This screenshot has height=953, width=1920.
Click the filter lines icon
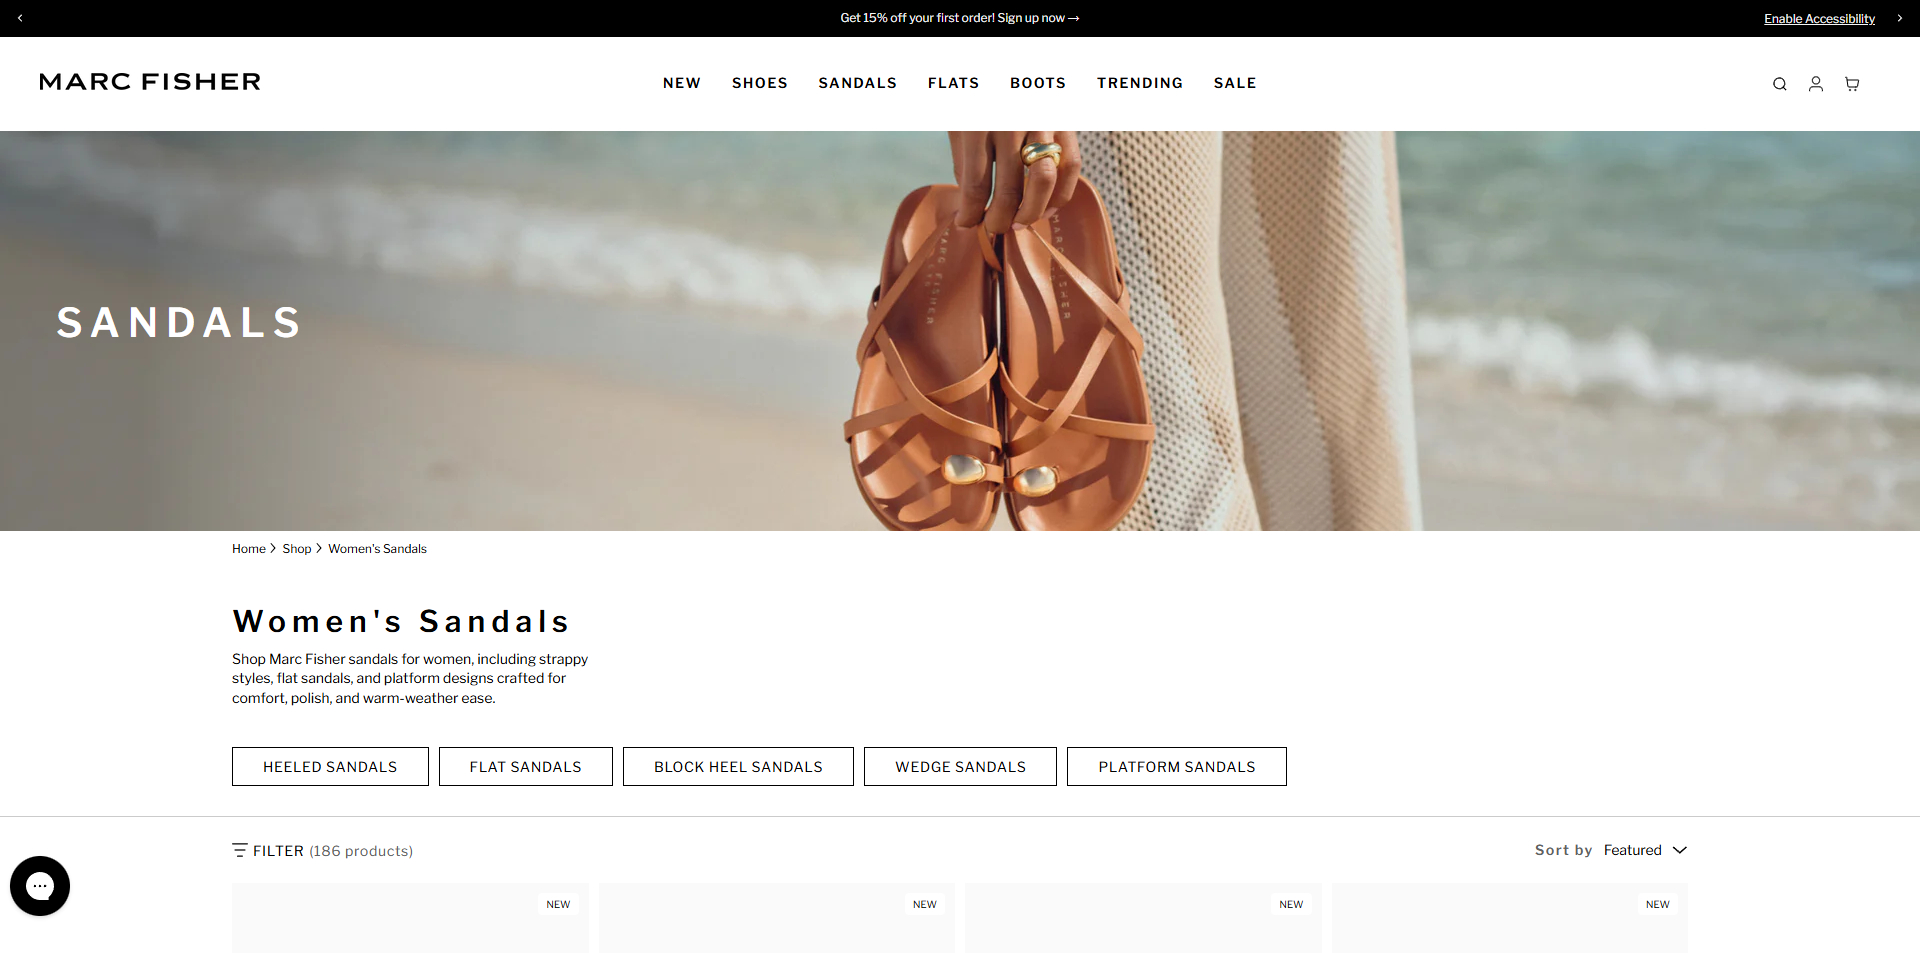tap(240, 850)
